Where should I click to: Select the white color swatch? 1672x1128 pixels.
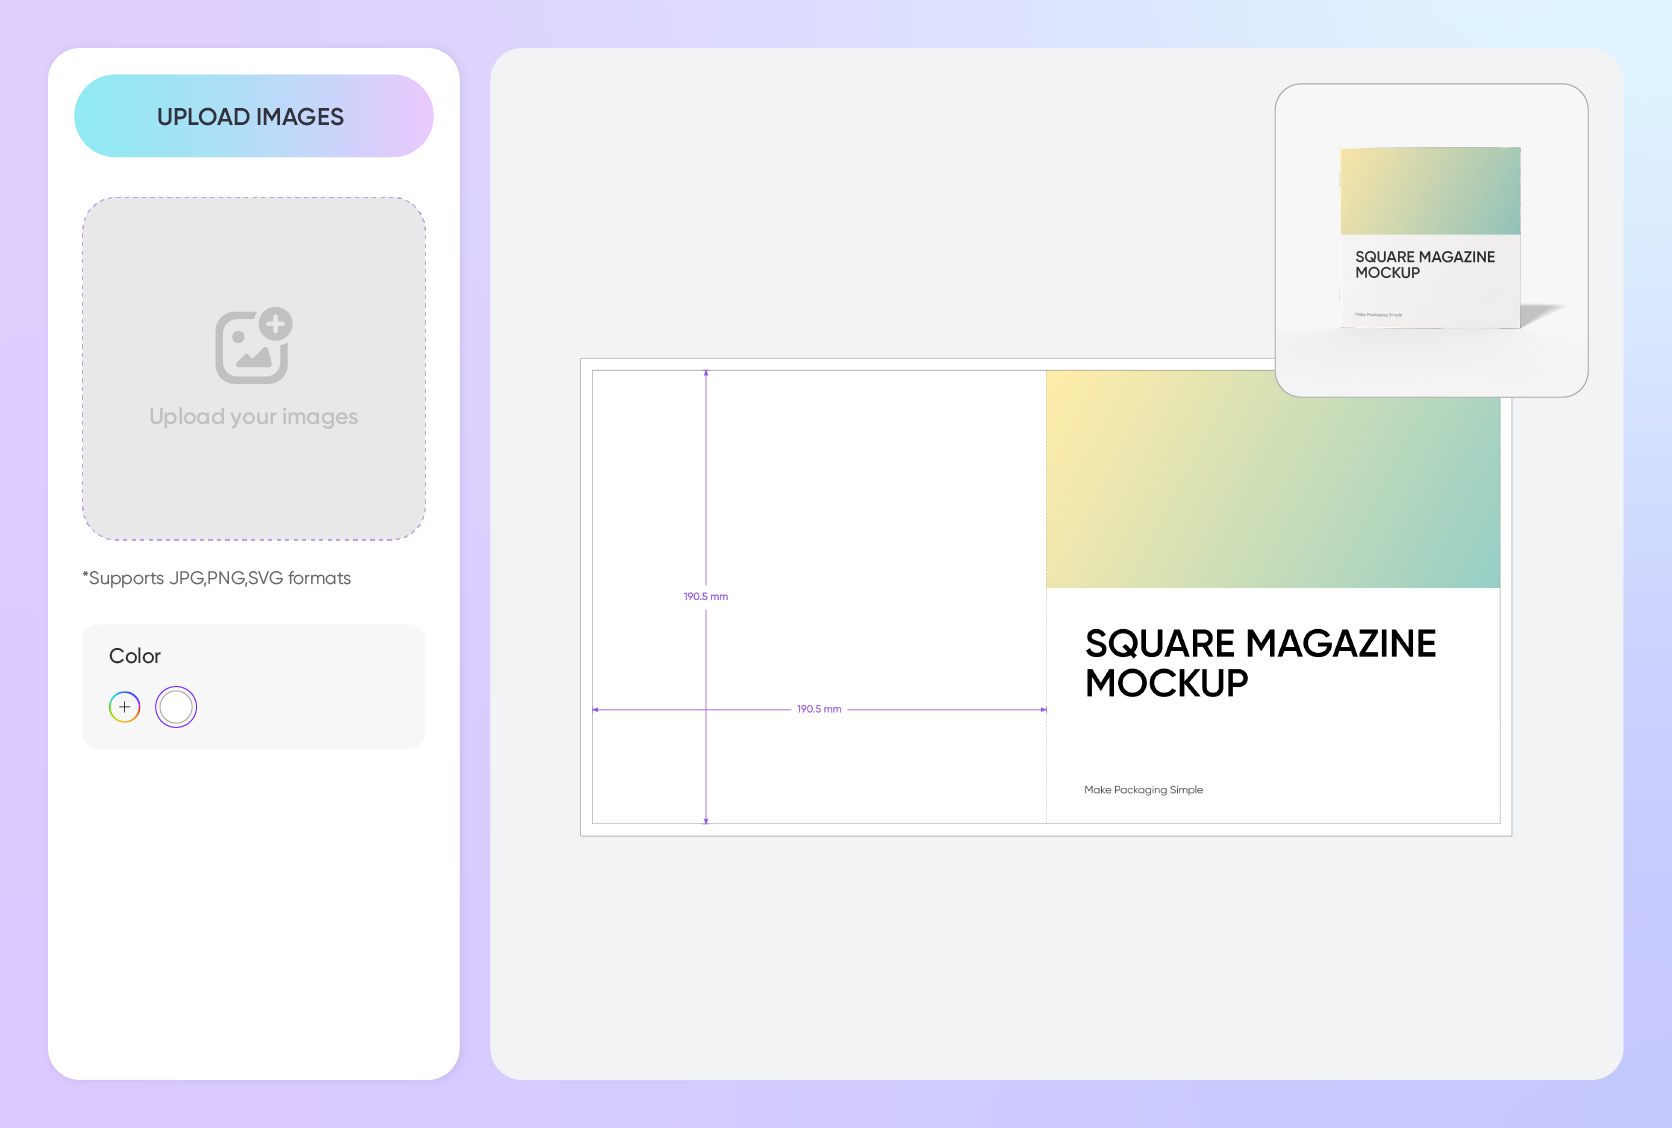click(176, 707)
